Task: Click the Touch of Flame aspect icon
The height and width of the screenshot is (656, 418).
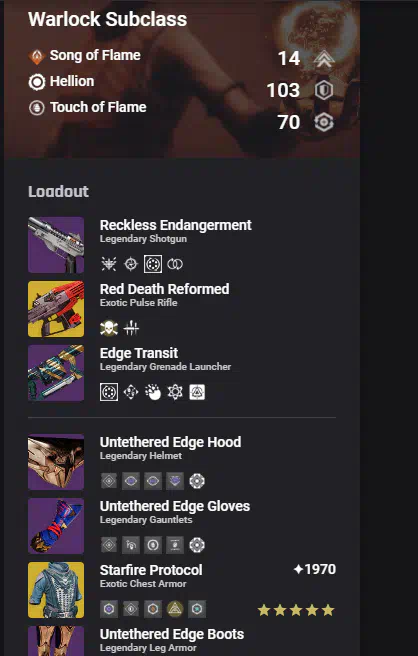Action: (x=37, y=108)
